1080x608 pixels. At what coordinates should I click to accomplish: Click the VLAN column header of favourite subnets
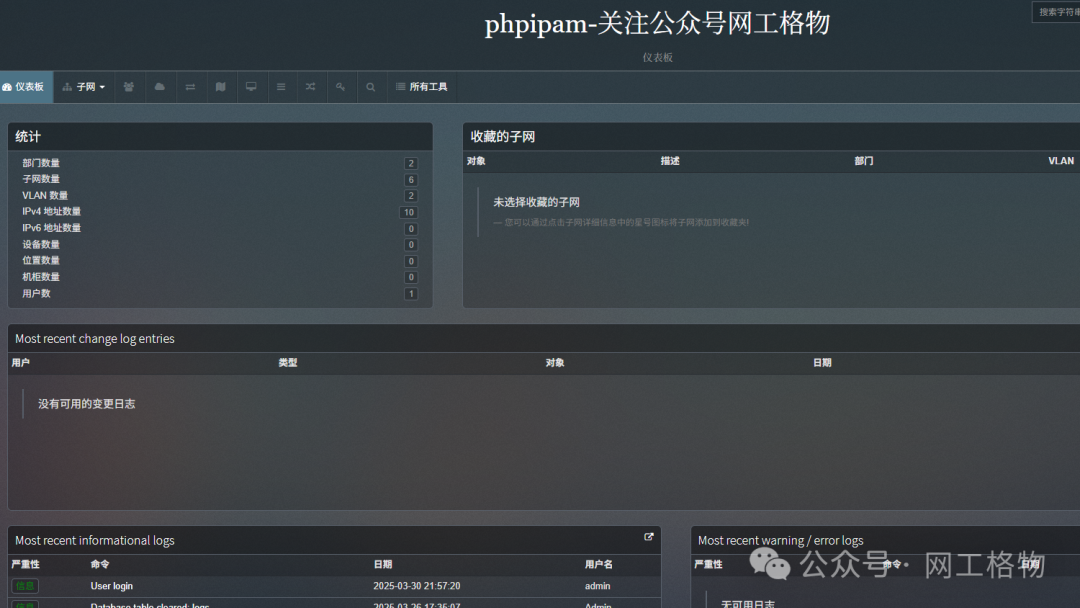coord(1061,161)
